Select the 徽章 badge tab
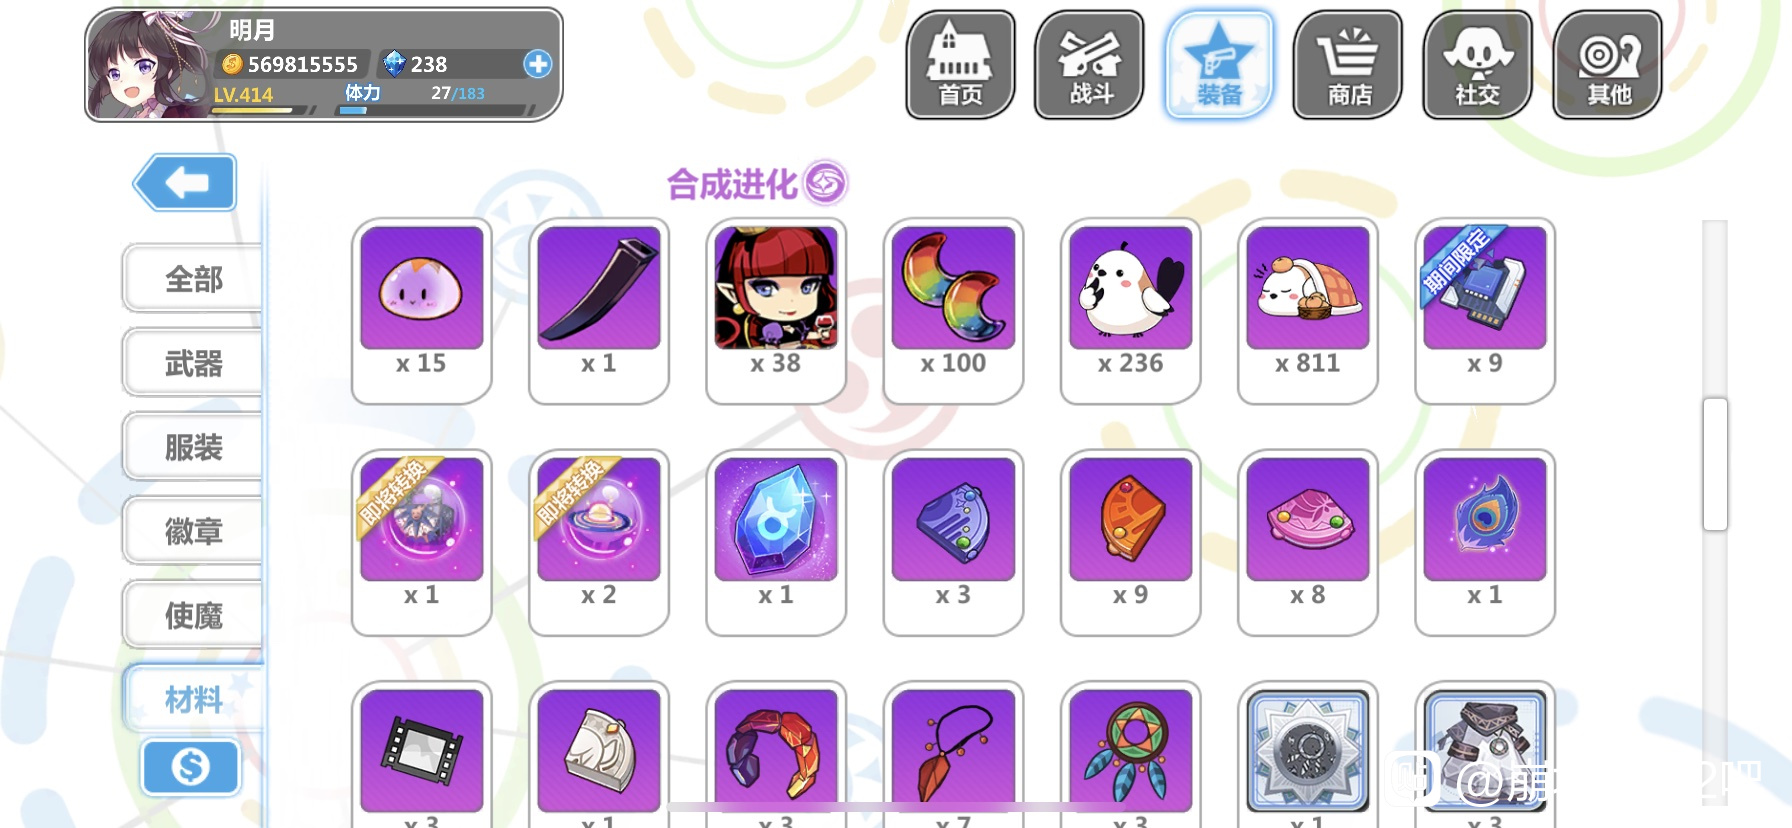Image resolution: width=1792 pixels, height=828 pixels. (x=193, y=532)
